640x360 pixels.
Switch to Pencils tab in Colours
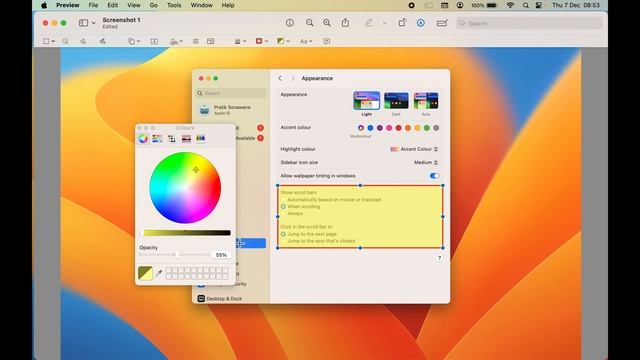click(200, 139)
